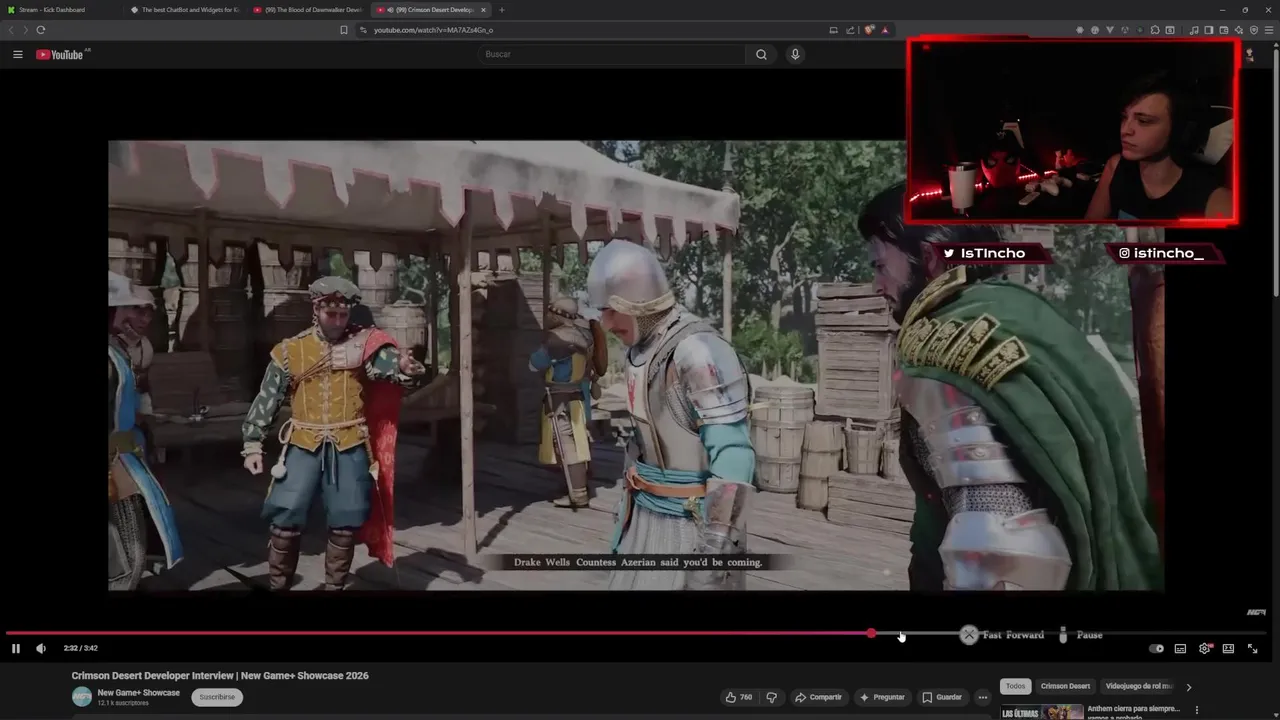Open the extensions puzzle icon
This screenshot has width=1280, height=720.
(x=1155, y=30)
